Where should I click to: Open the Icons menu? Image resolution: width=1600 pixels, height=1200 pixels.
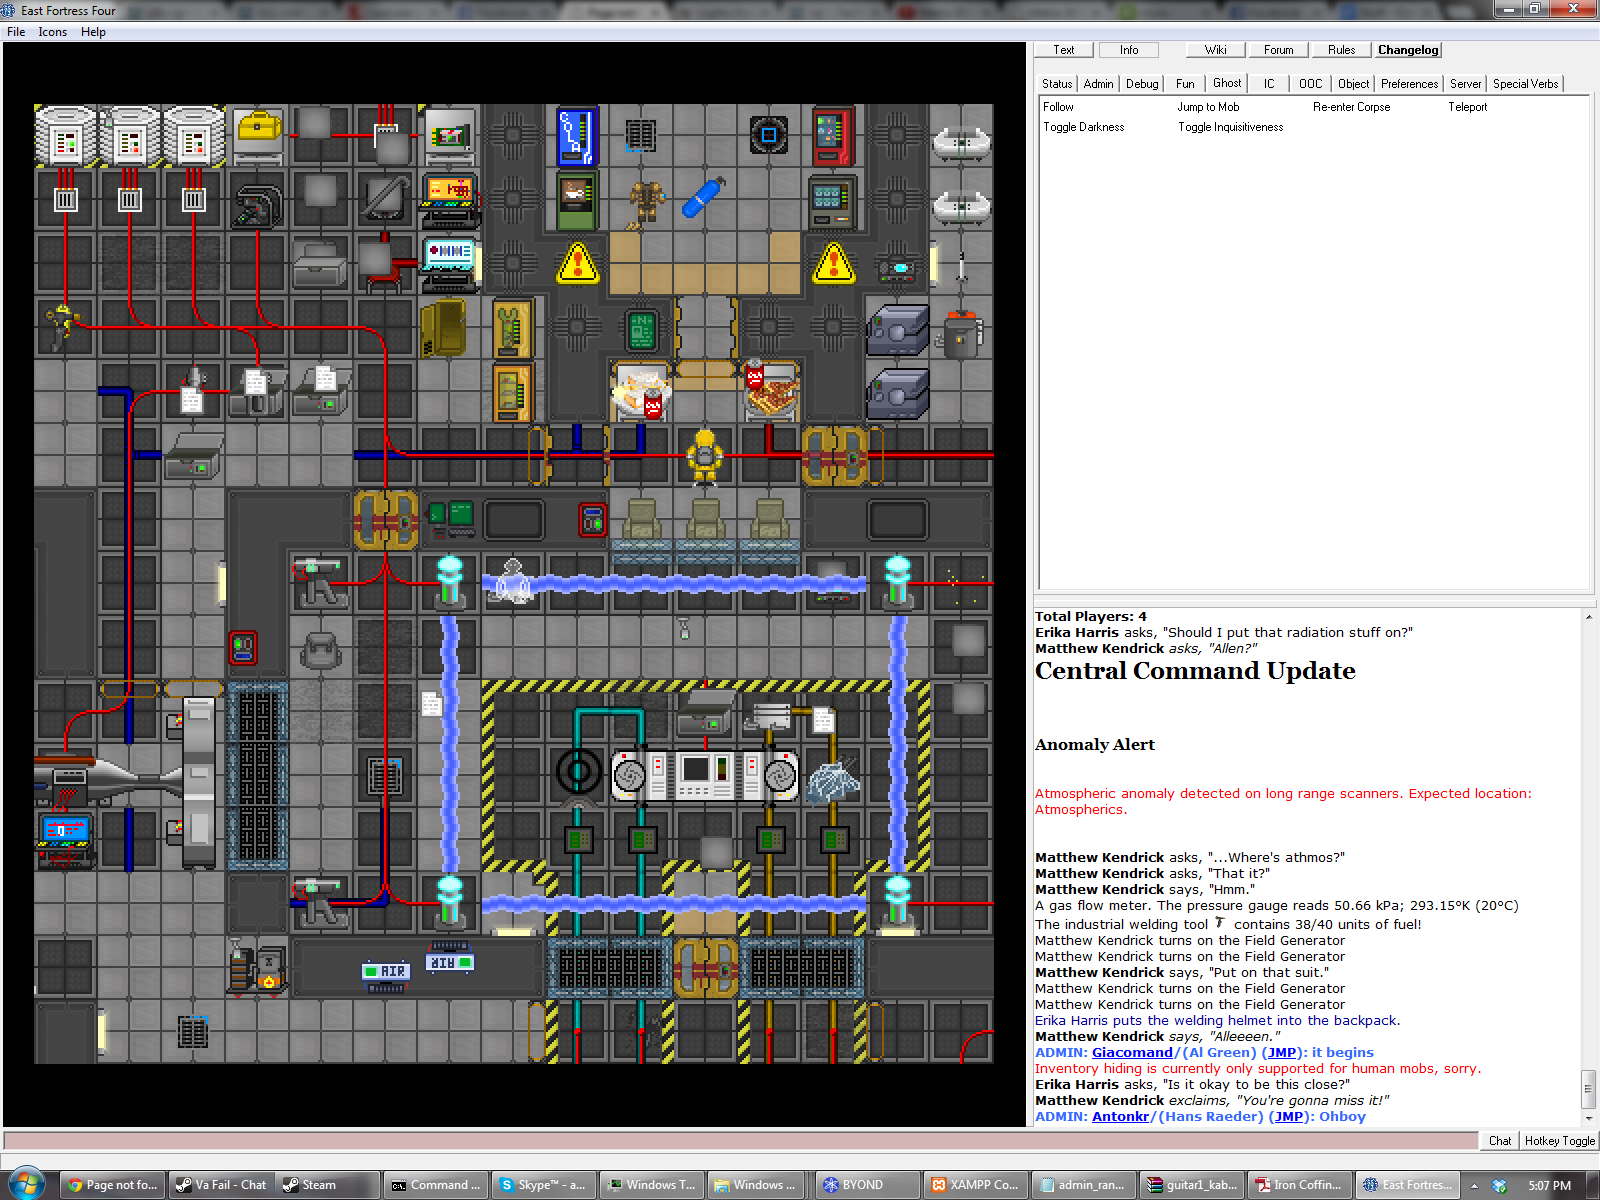(x=53, y=32)
